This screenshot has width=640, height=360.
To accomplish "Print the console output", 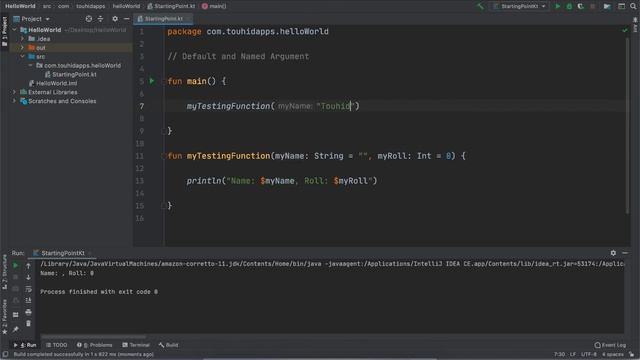I will 28,312.
